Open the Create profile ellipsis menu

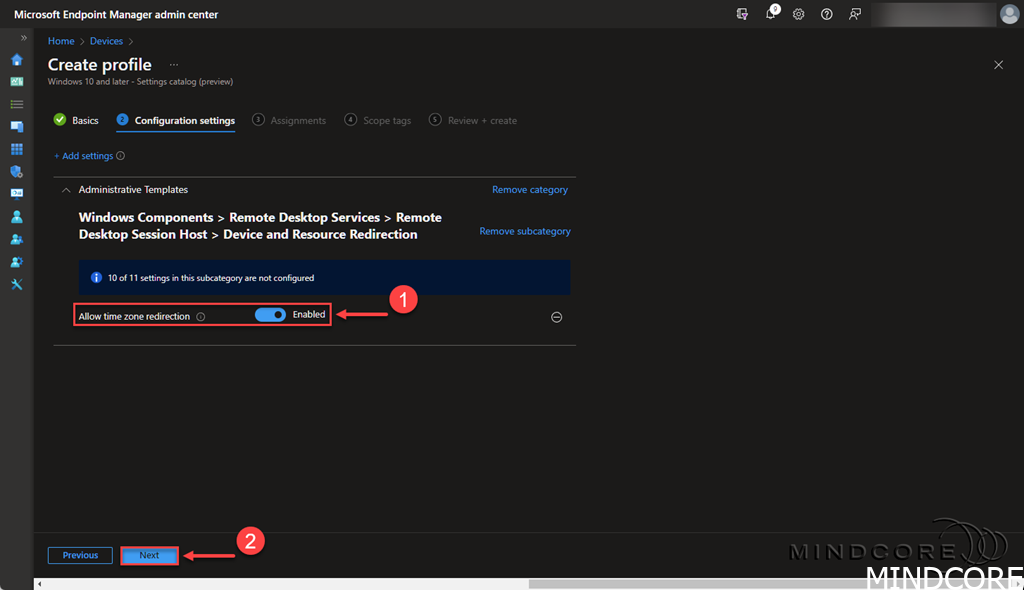[174, 64]
